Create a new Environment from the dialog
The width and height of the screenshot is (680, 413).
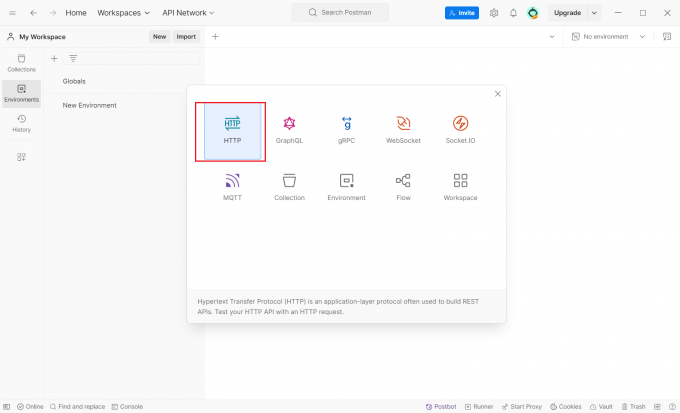pos(347,188)
